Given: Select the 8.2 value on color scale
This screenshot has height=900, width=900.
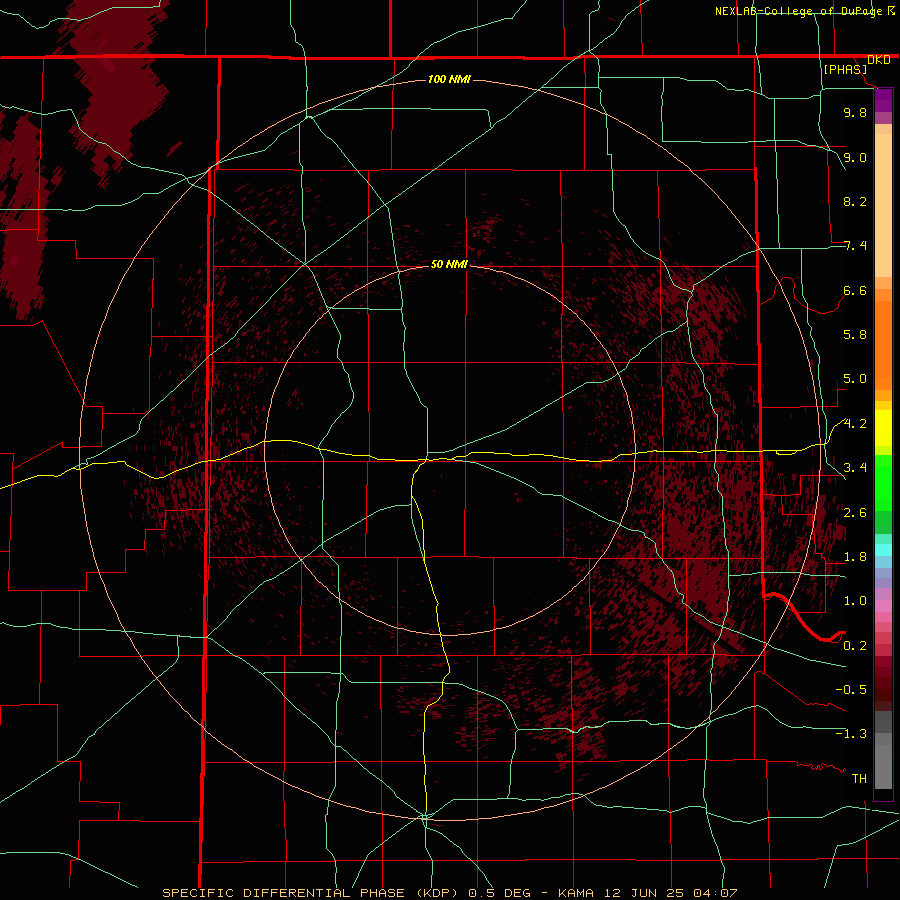Looking at the screenshot, I should 855,201.
